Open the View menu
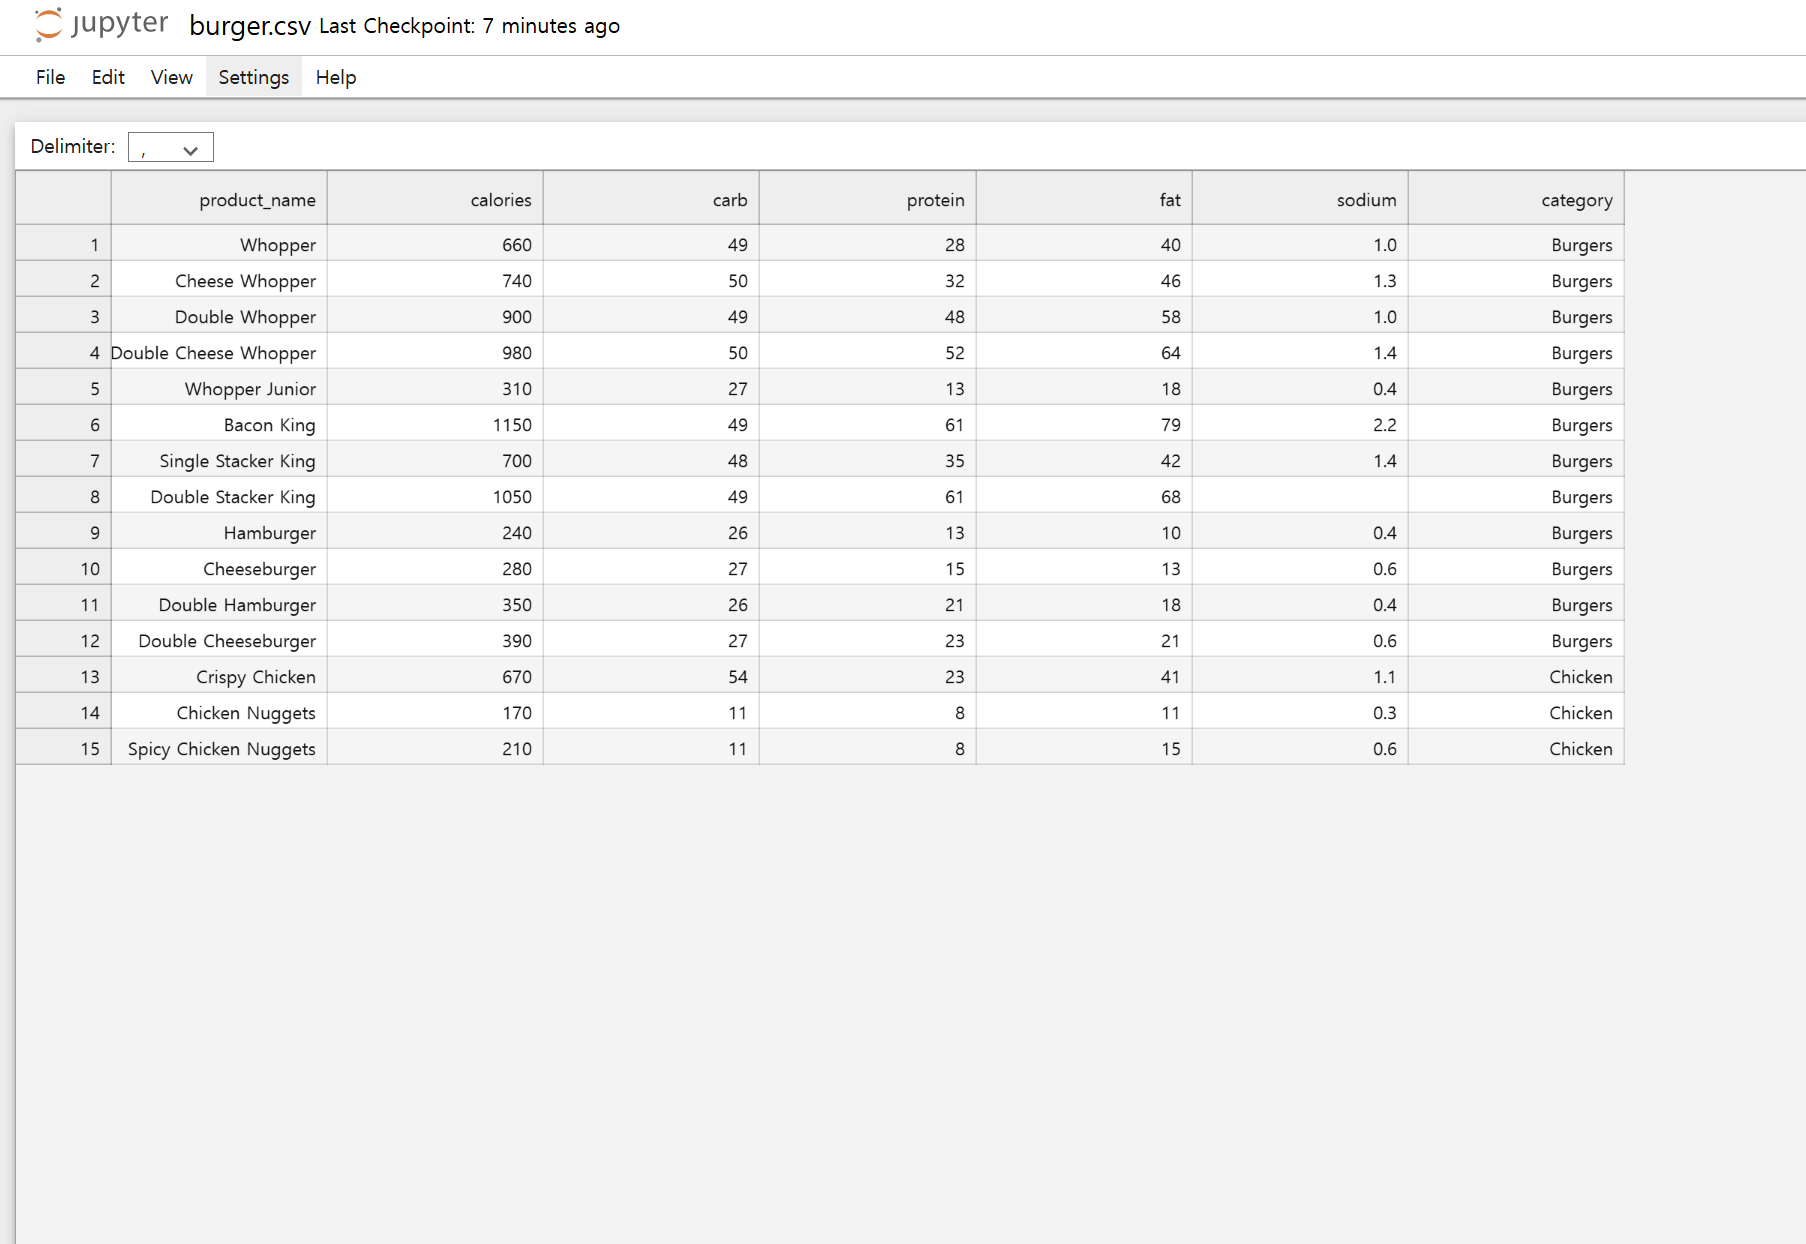Viewport: 1806px width, 1244px height. pos(172,77)
